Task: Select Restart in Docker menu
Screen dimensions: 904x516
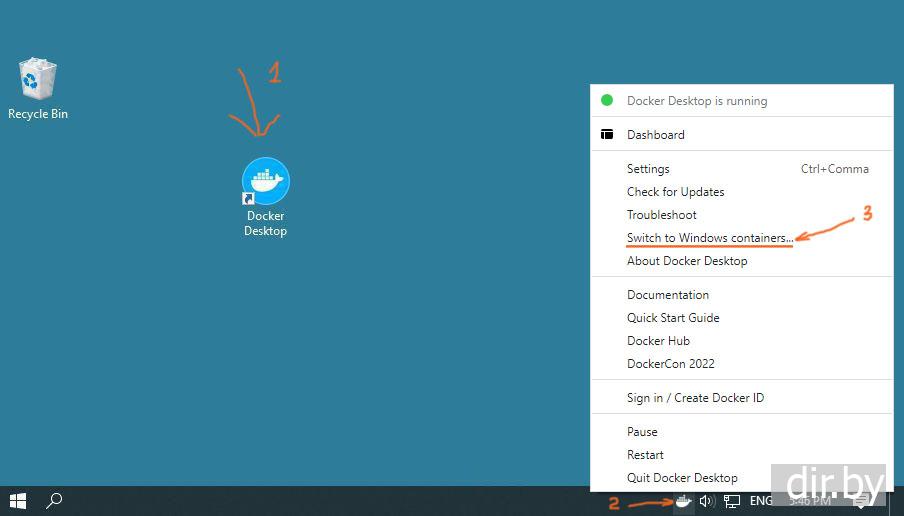Action: pos(742,455)
